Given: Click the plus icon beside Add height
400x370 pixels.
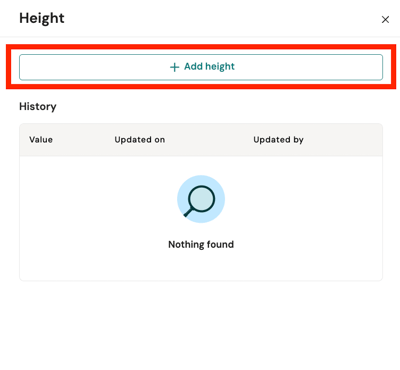Looking at the screenshot, I should pyautogui.click(x=174, y=67).
